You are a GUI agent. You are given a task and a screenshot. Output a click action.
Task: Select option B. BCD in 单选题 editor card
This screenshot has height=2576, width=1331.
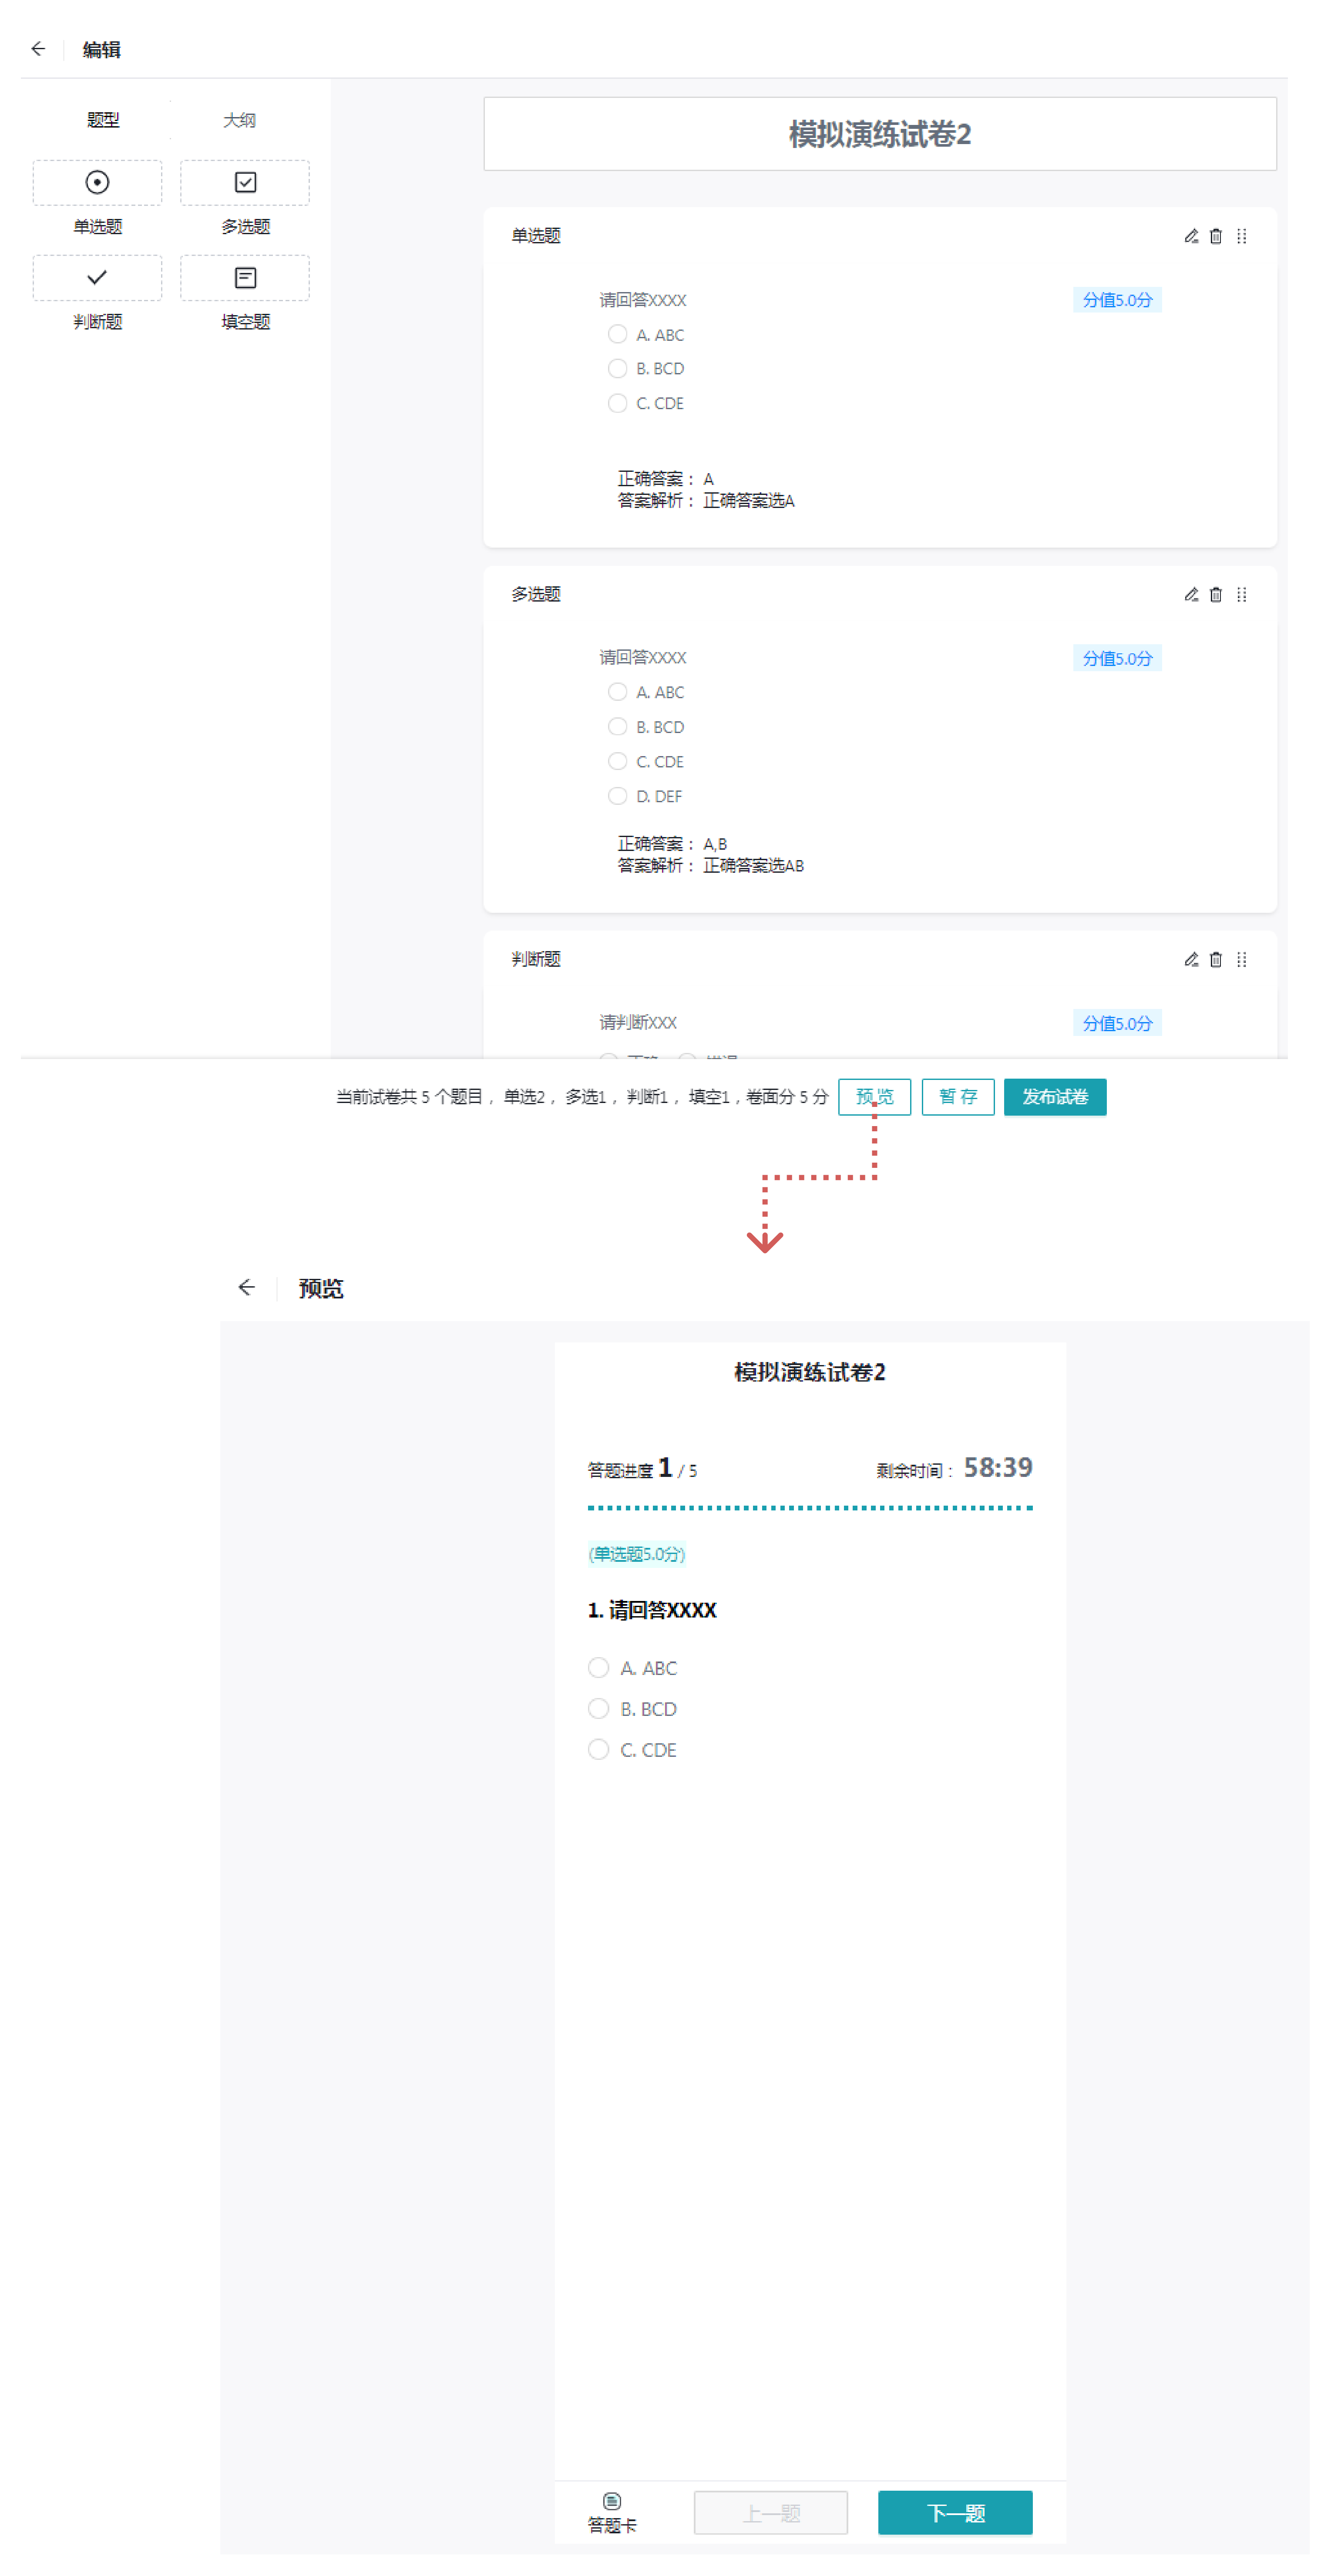point(617,369)
